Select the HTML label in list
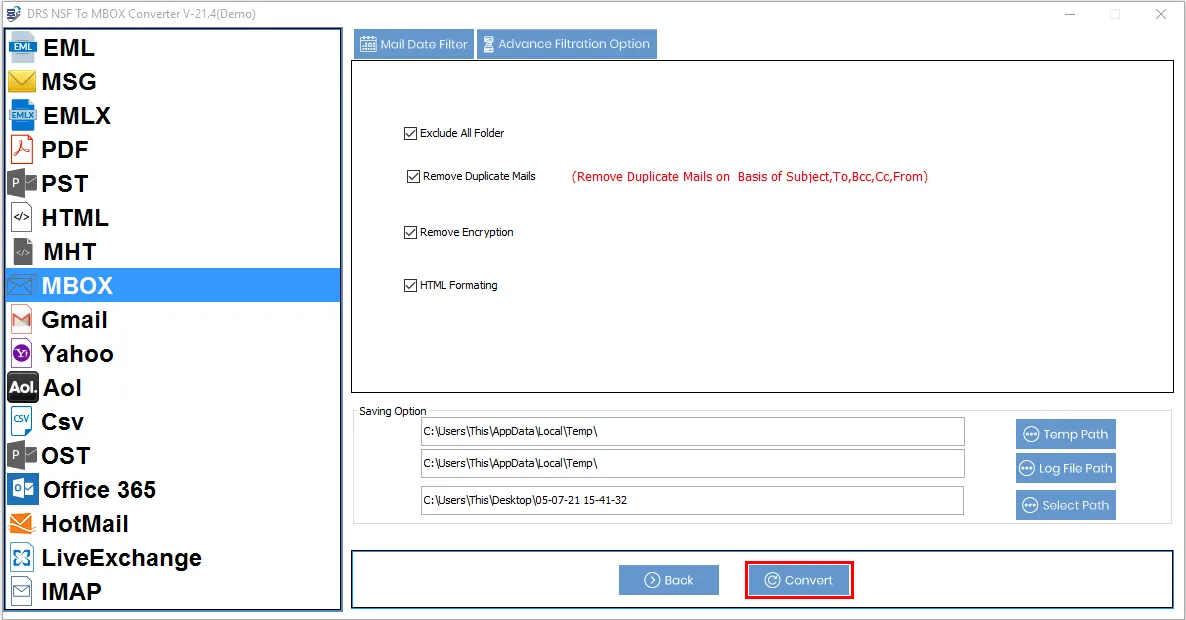The width and height of the screenshot is (1186, 620). pos(75,218)
